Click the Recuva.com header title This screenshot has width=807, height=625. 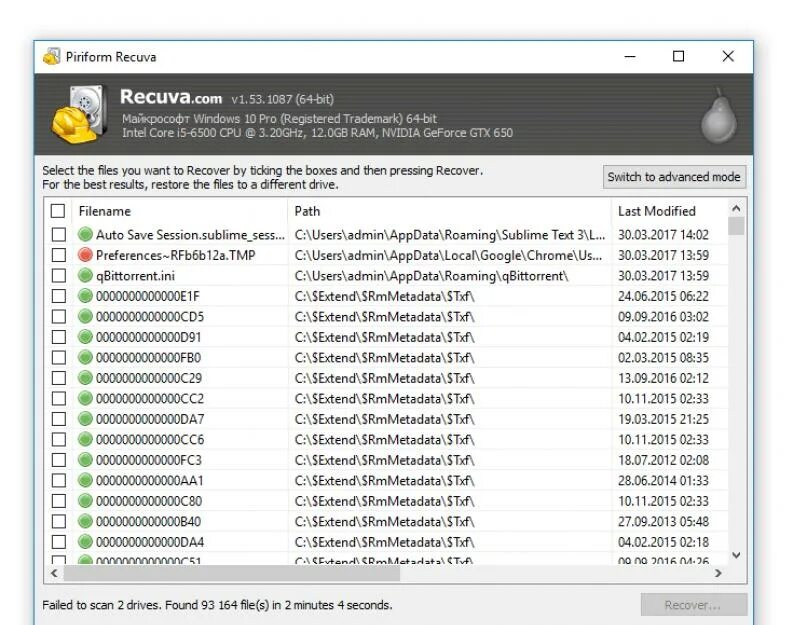[x=171, y=97]
